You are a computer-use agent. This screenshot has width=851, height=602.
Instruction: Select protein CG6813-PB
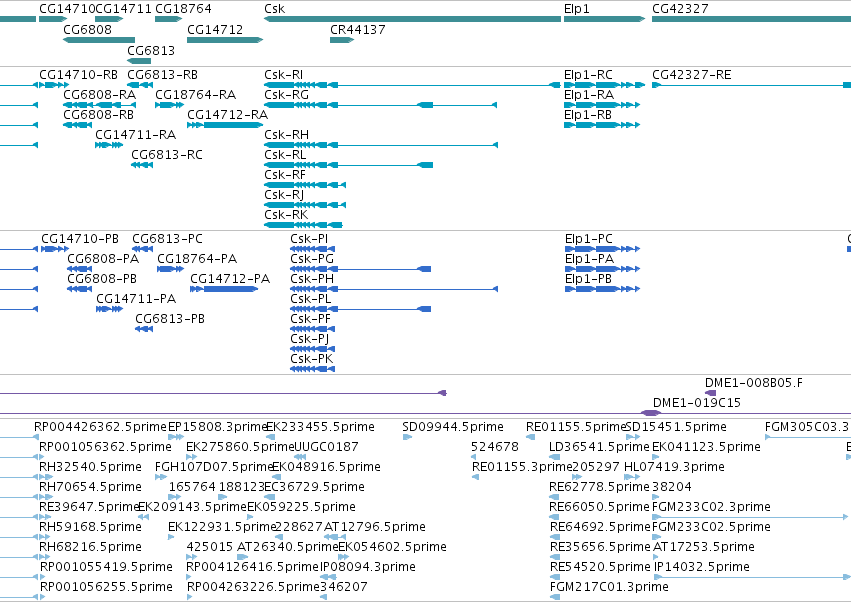click(144, 329)
